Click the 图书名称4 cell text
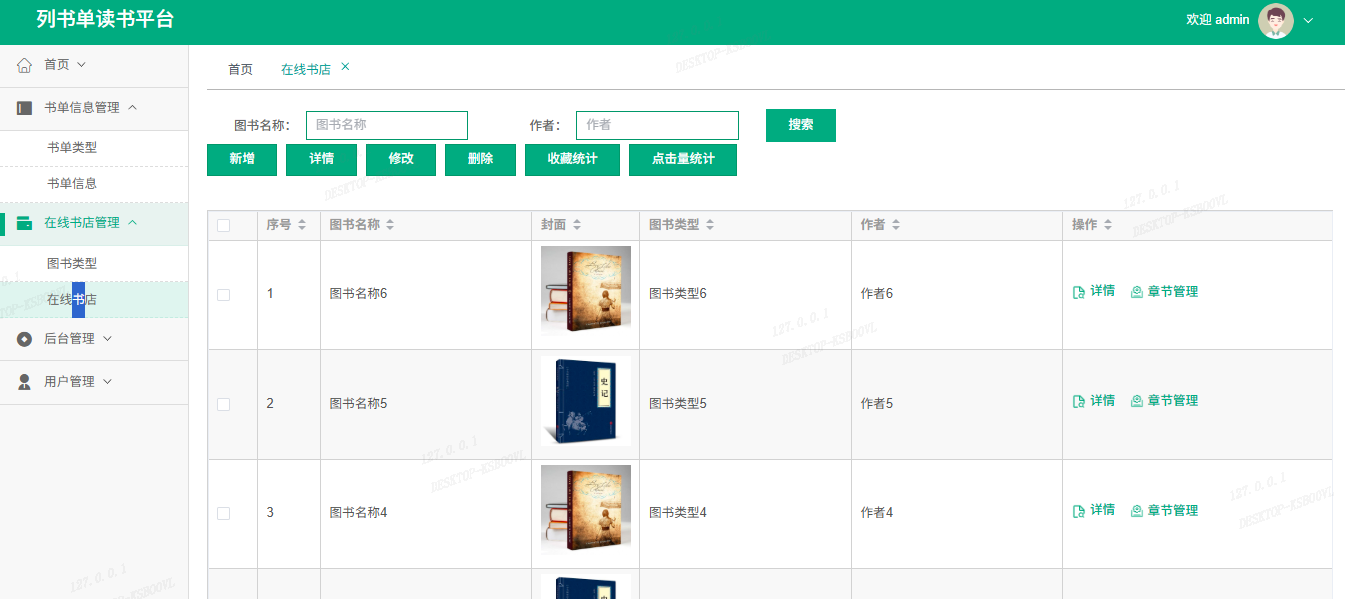1345x599 pixels. [x=358, y=513]
